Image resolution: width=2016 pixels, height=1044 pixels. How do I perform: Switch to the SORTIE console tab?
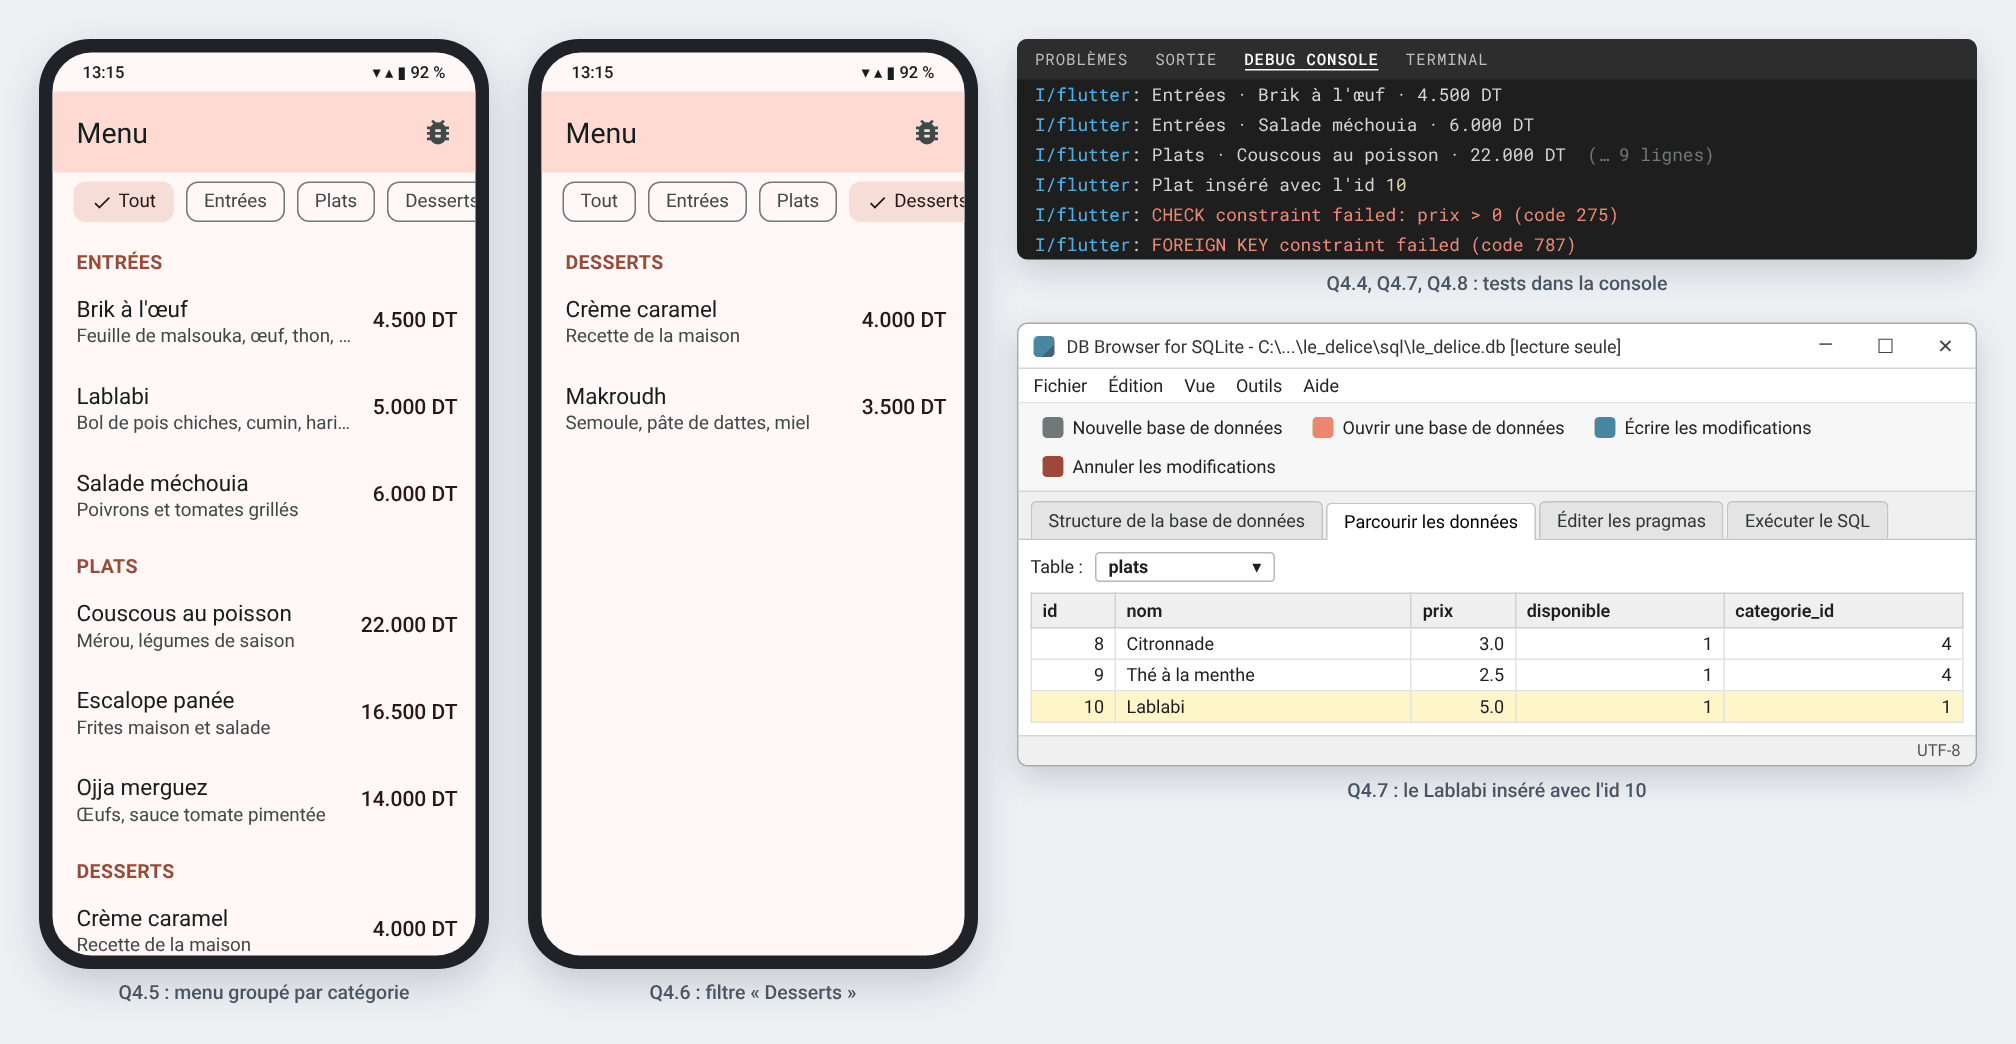[x=1186, y=60]
